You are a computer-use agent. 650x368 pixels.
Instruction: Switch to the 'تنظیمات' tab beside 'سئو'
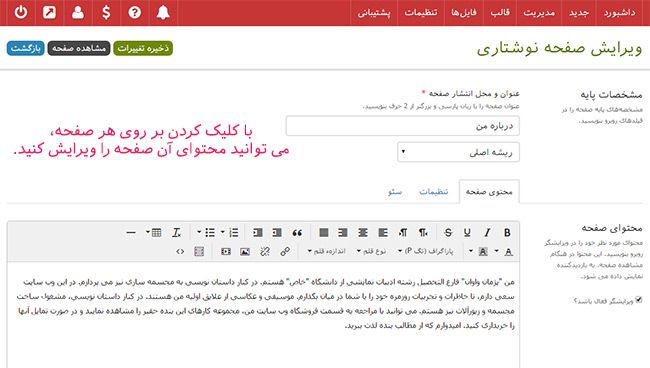pyautogui.click(x=434, y=191)
